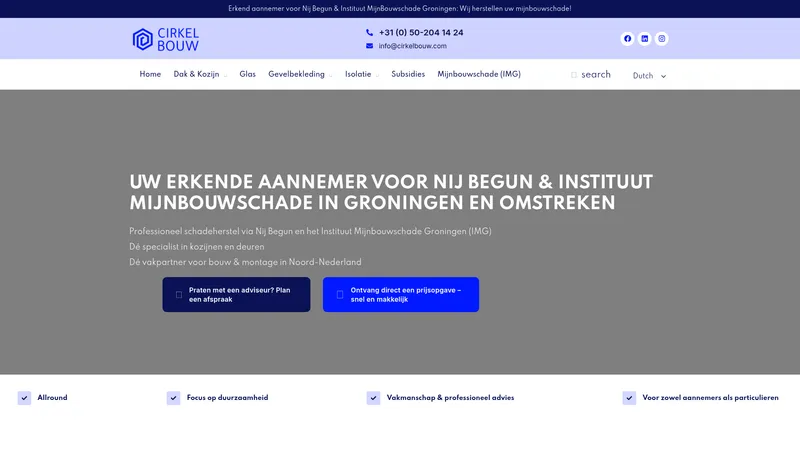Click the icon inside the prijsopgave button
The height and width of the screenshot is (450, 800).
(x=340, y=294)
